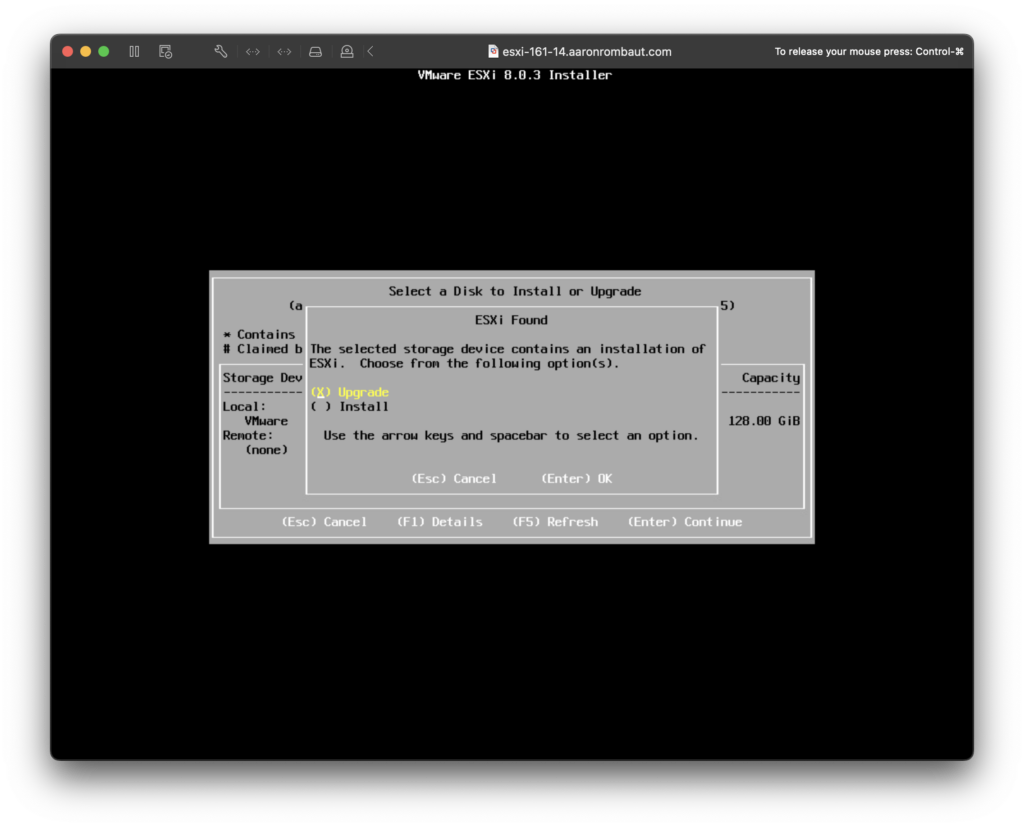Open virtual machine settings wrench
This screenshot has width=1024, height=827.
221,51
